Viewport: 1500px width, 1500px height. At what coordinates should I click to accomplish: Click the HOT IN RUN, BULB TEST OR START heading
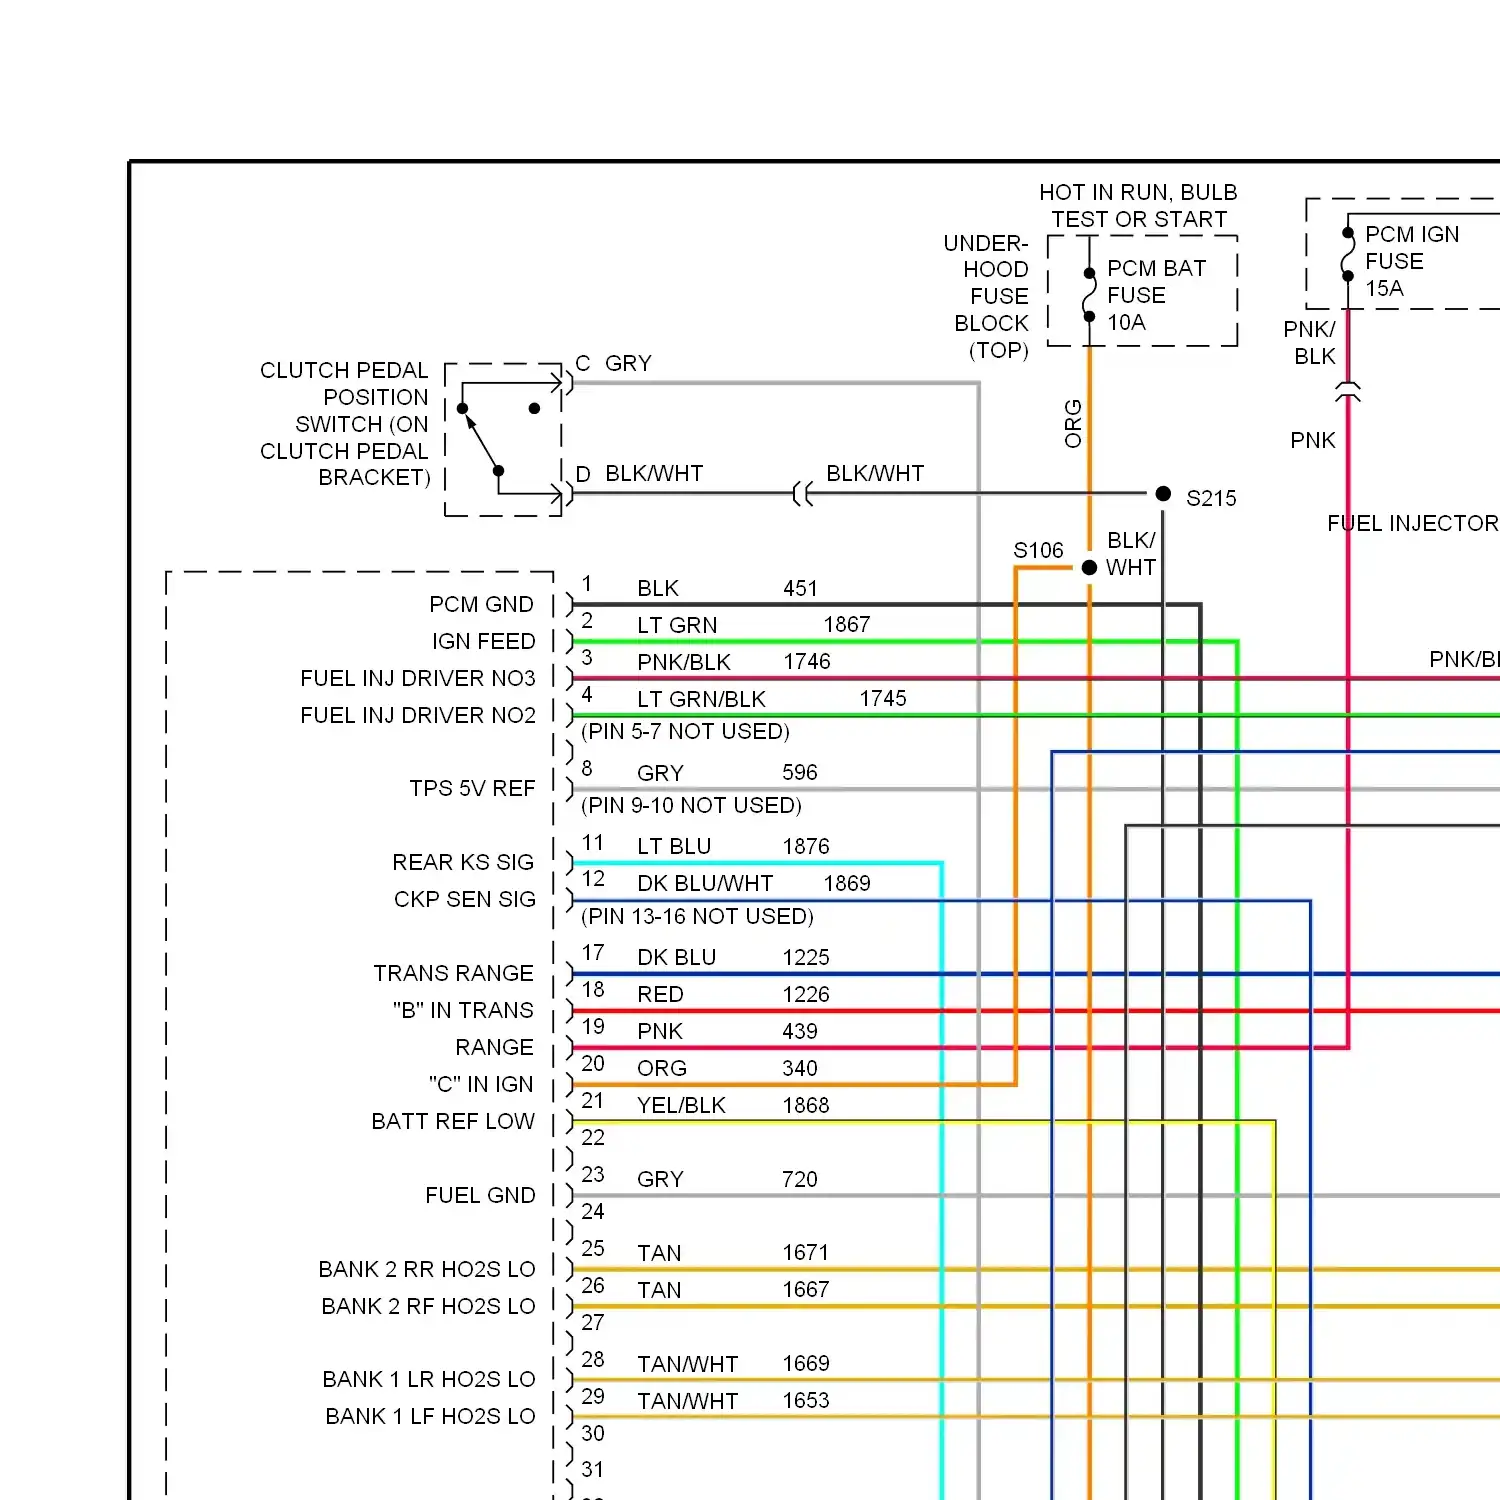[1138, 206]
